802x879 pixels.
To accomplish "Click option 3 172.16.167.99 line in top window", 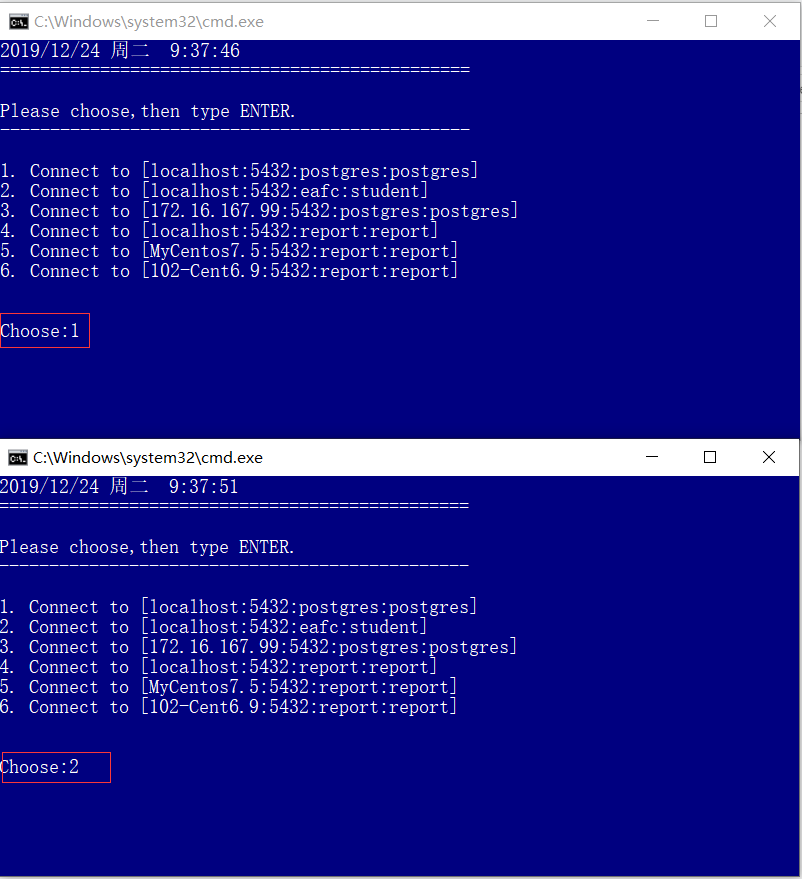I will pyautogui.click(x=259, y=211).
